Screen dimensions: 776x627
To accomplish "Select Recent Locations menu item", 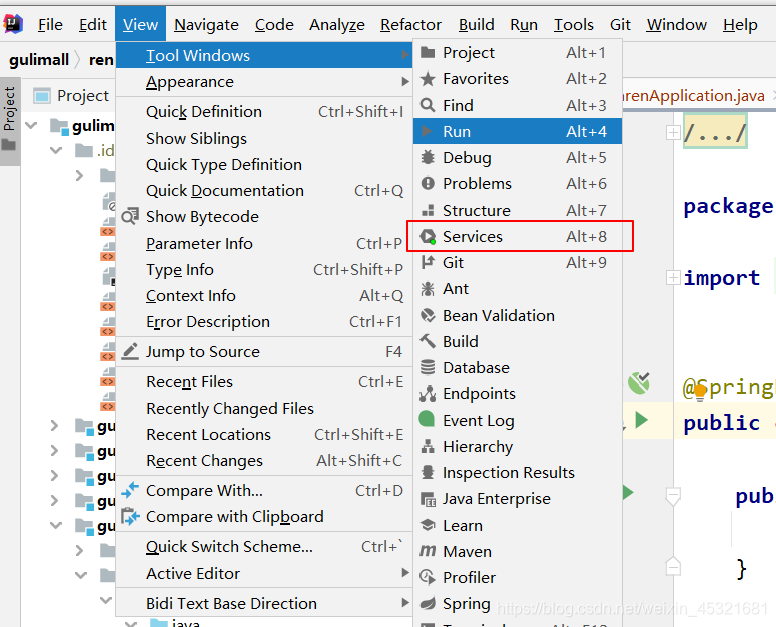I will tap(264, 434).
